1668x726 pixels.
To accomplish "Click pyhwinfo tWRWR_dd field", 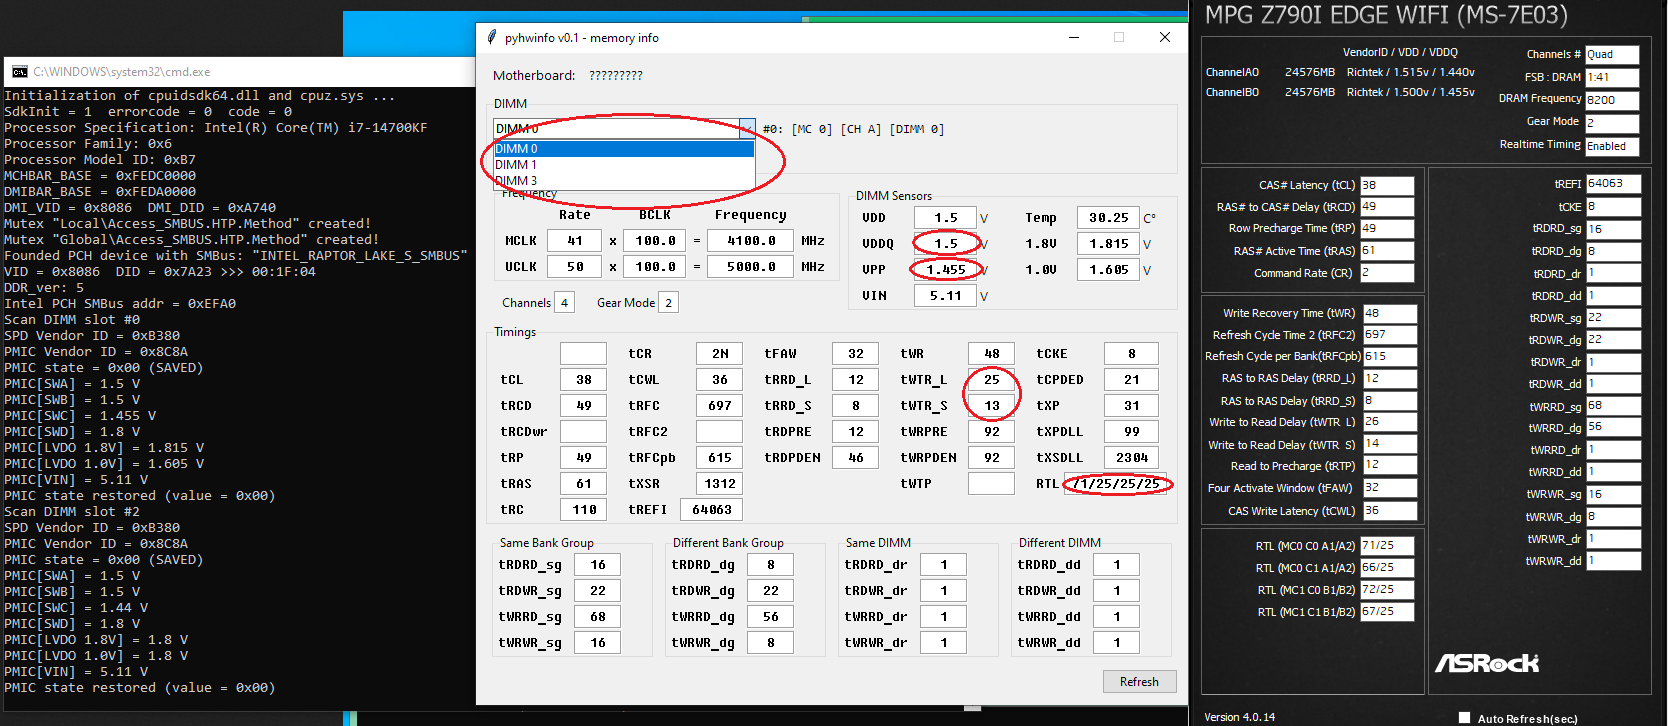I will pos(1117,643).
